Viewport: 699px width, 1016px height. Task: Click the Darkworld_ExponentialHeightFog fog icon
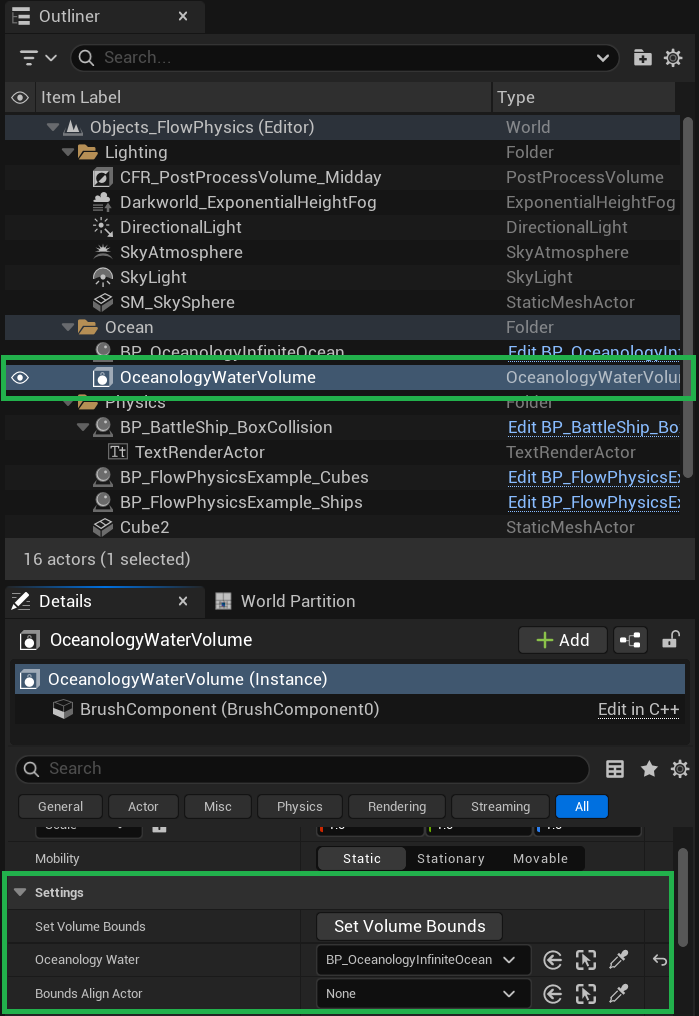click(102, 202)
